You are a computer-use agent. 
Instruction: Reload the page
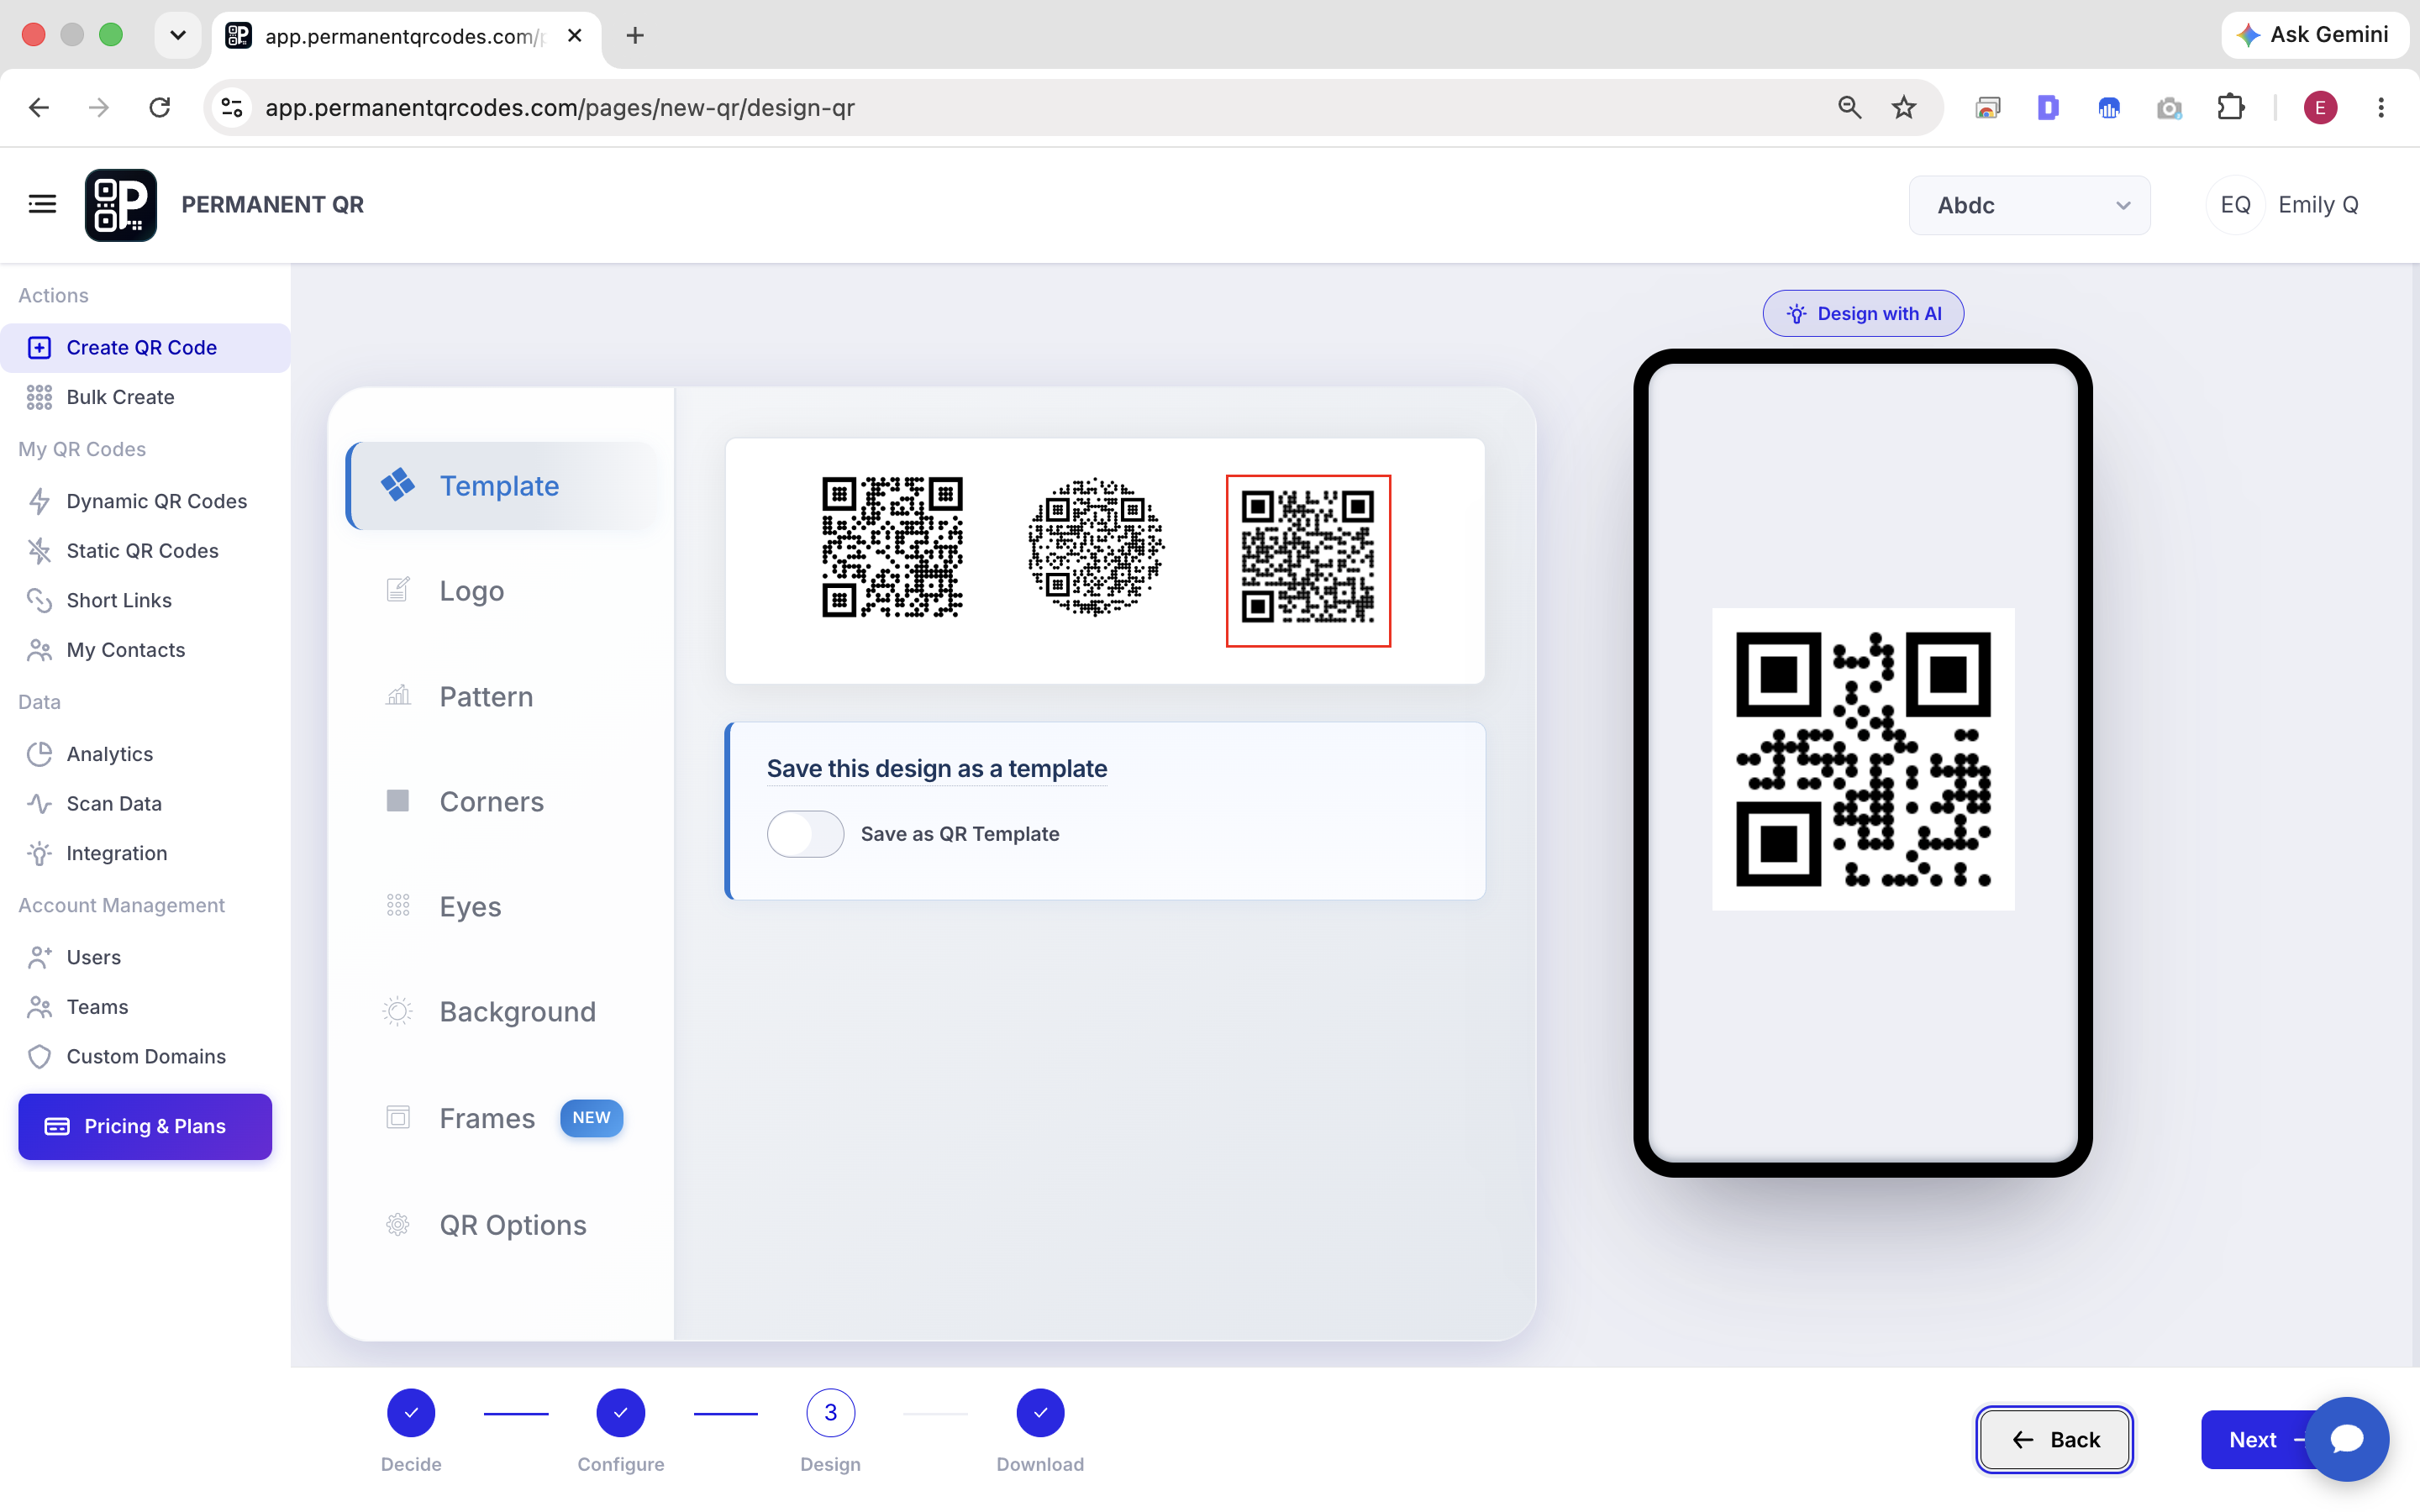[160, 107]
